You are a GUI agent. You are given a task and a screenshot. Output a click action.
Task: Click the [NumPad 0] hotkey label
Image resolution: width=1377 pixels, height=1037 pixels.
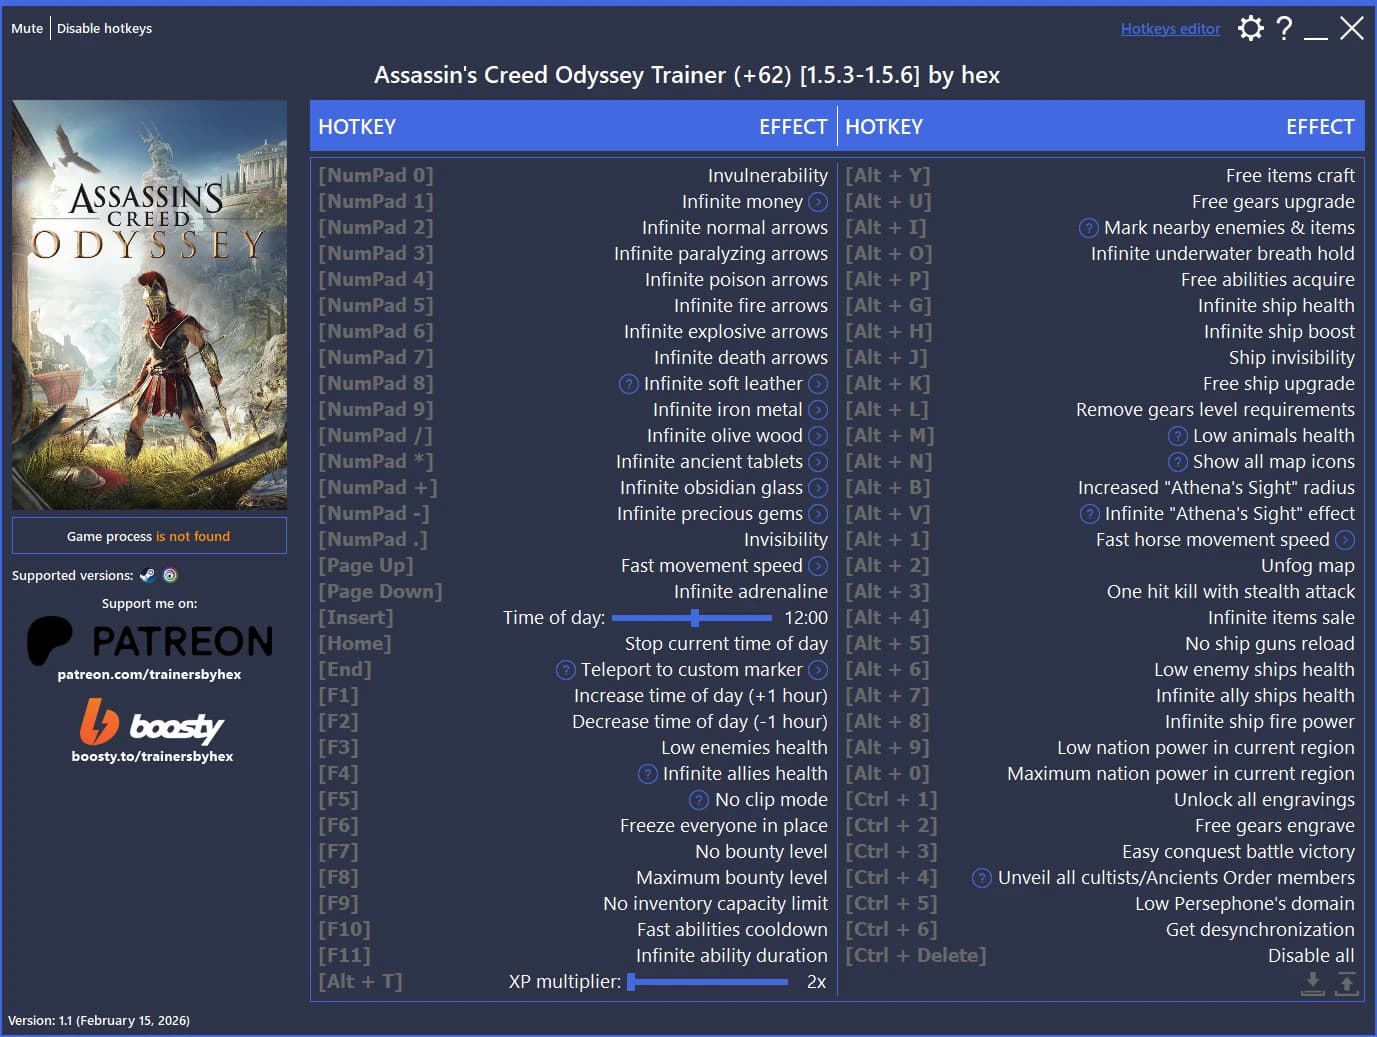(x=376, y=176)
